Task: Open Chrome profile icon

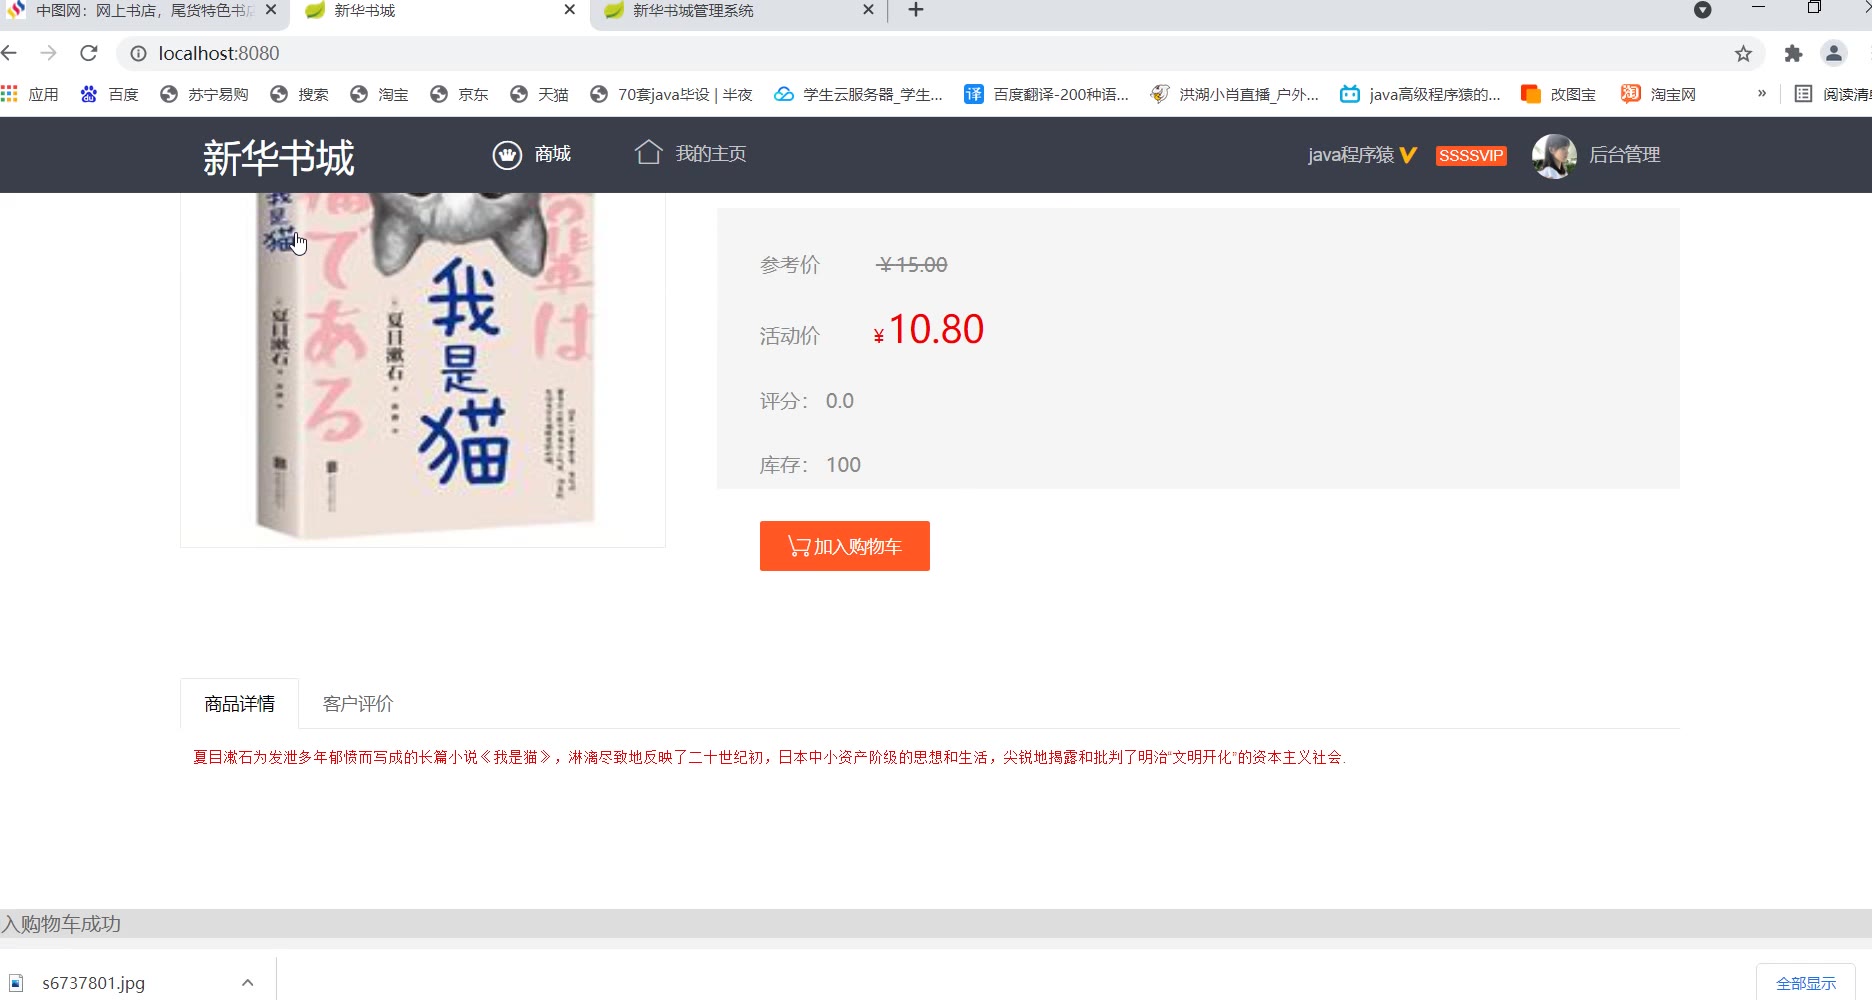Action: coord(1834,54)
